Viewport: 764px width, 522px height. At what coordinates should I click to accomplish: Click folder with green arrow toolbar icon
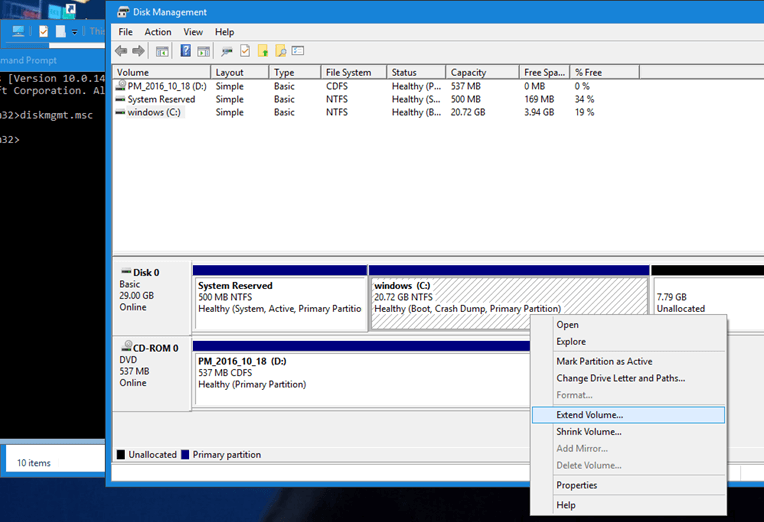[263, 51]
